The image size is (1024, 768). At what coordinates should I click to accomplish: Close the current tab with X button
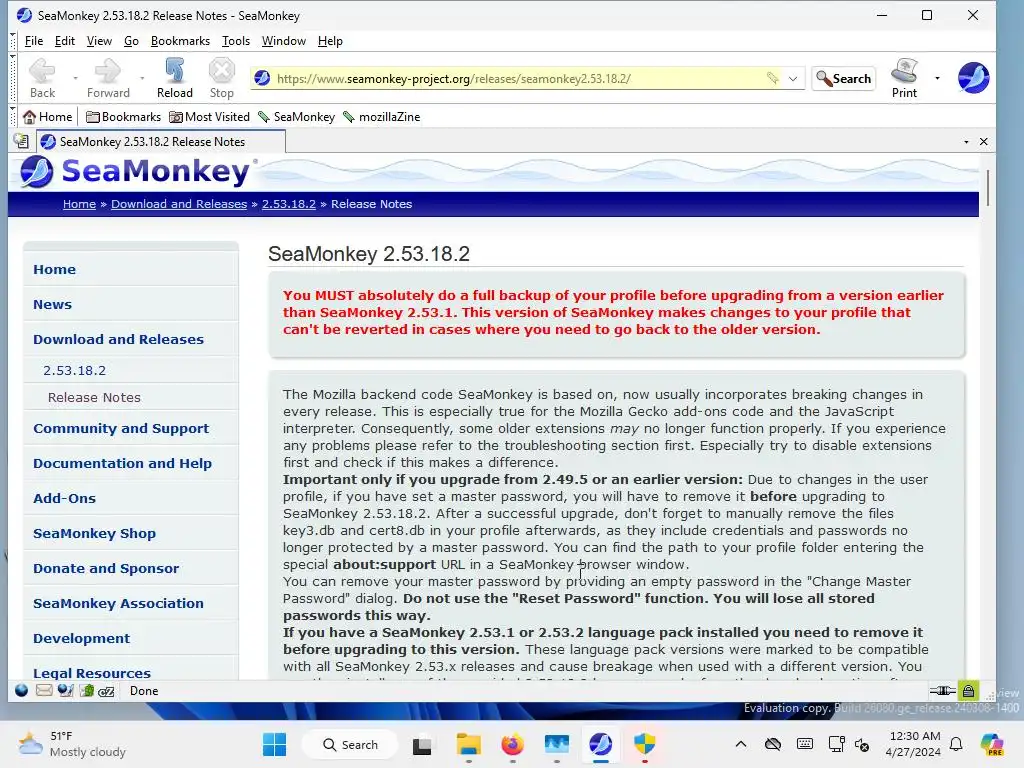[x=984, y=142]
